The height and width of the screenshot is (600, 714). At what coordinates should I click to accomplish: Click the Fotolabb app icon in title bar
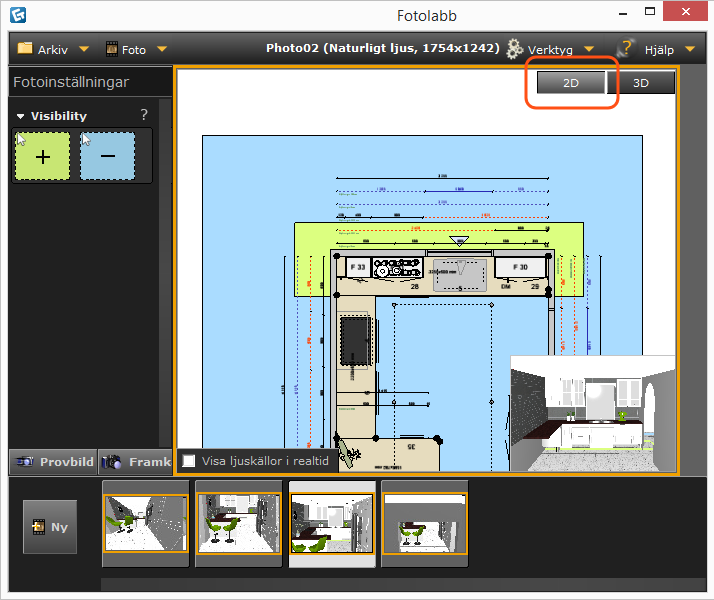click(16, 14)
